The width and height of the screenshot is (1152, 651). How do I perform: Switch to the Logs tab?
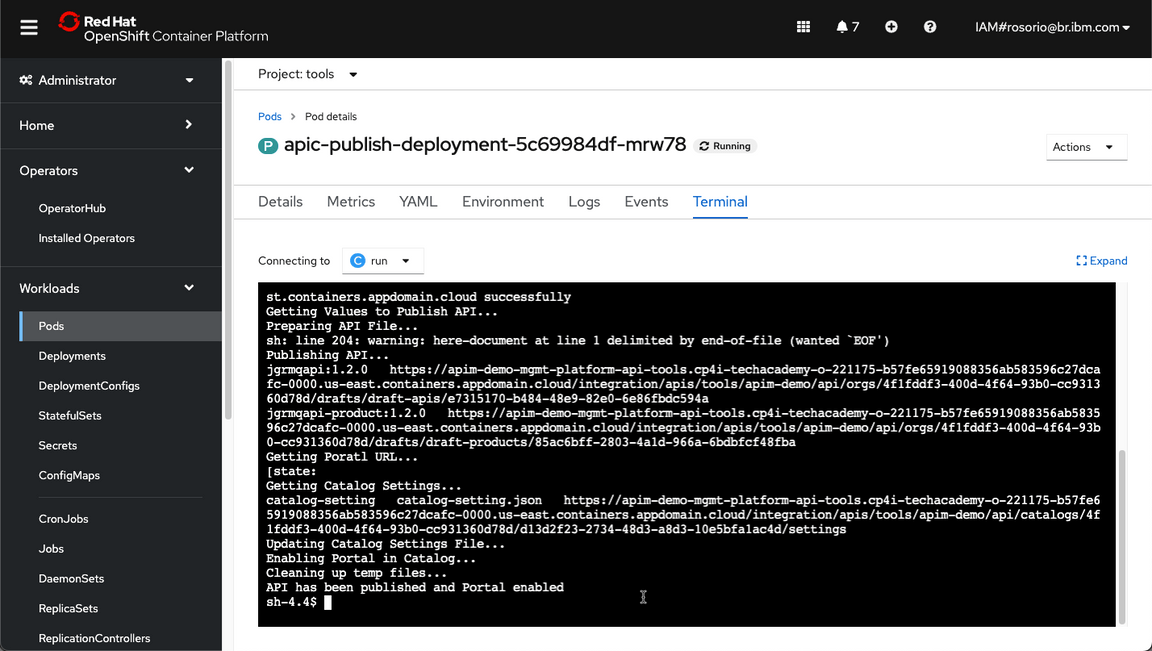[584, 202]
